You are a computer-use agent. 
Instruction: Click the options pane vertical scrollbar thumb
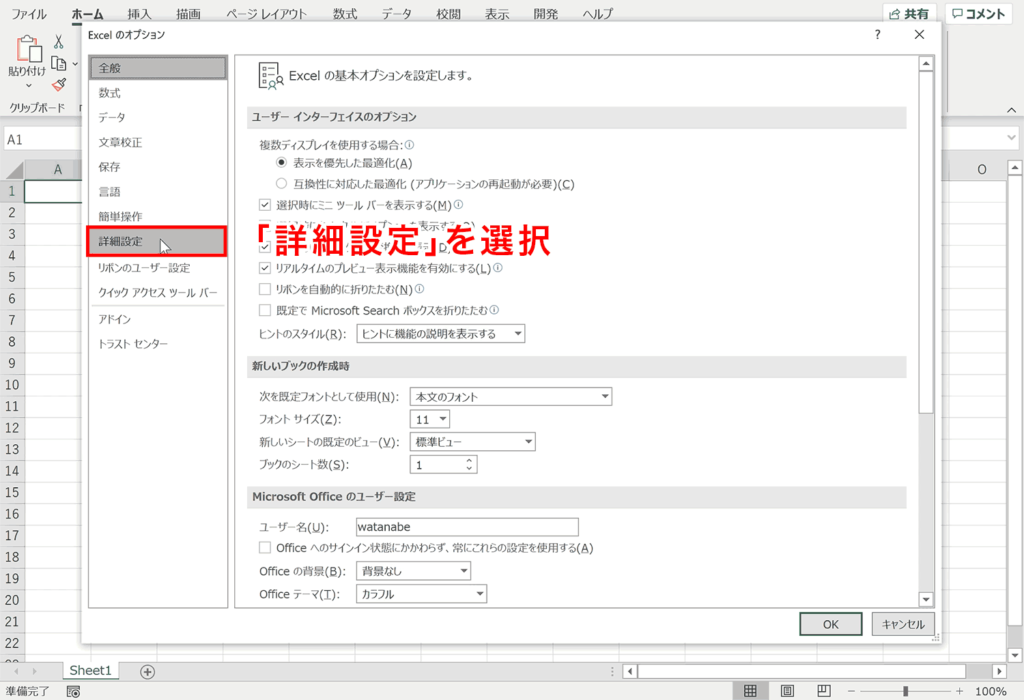925,242
